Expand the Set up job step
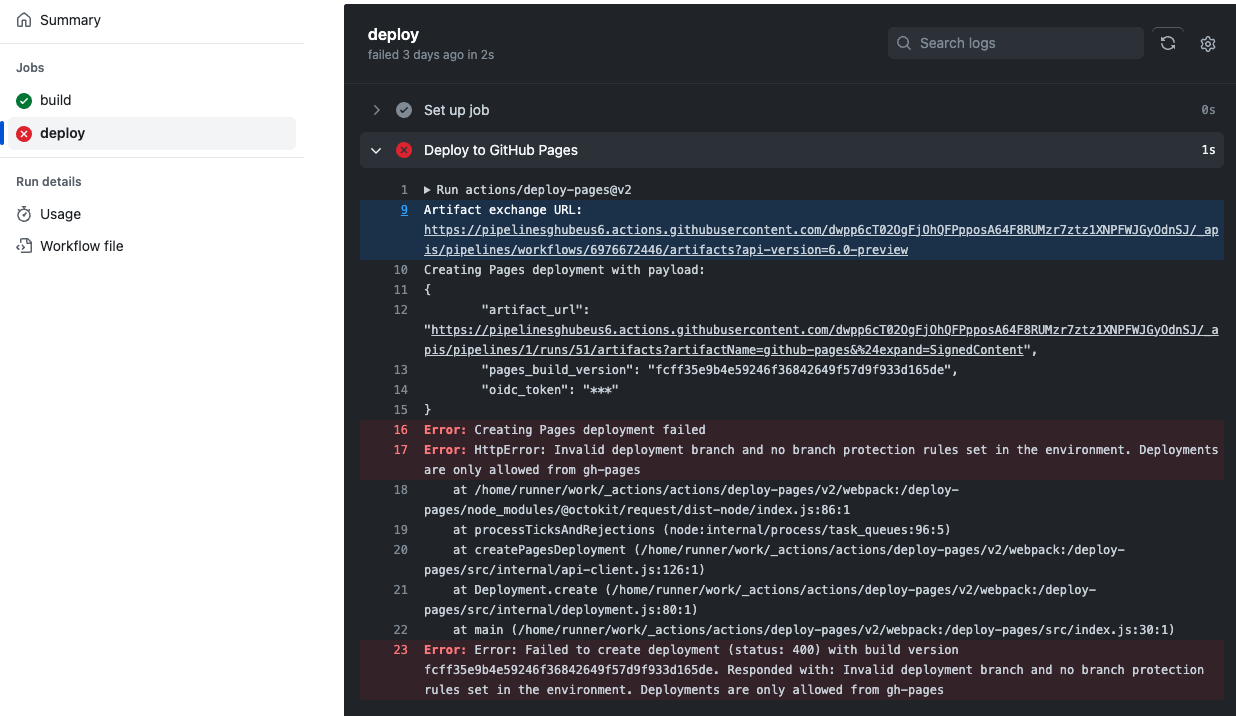1236x716 pixels. tap(377, 110)
